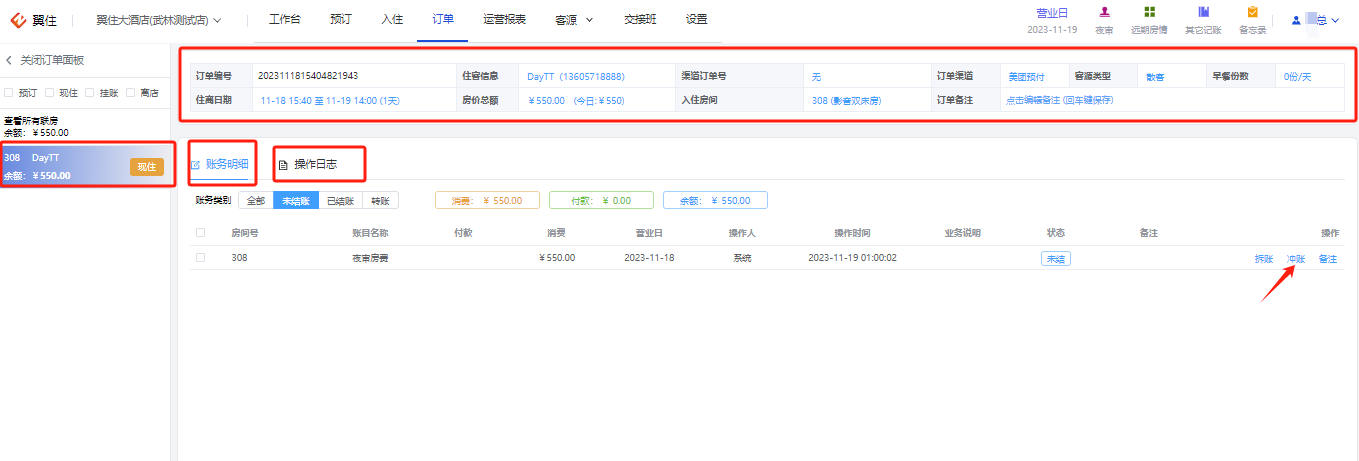Viewport: 1359px width, 461px height.
Task: Expand the 客源 menu dropdown
Action: click(574, 20)
